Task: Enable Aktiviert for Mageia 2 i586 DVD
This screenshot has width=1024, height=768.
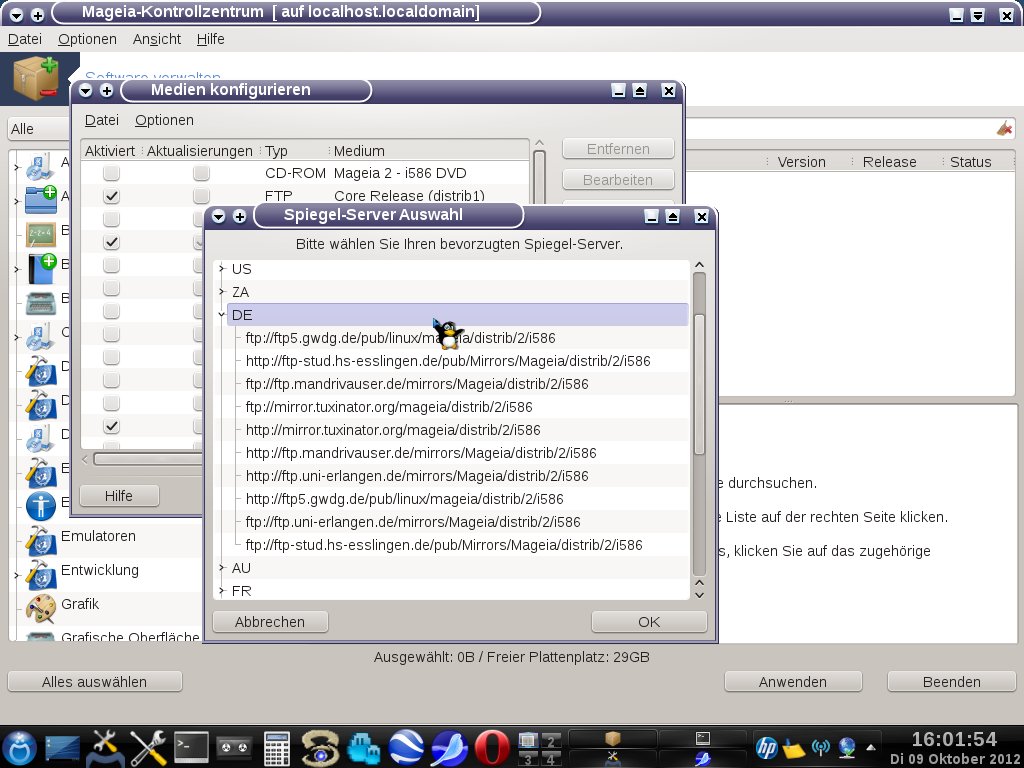Action: 112,173
